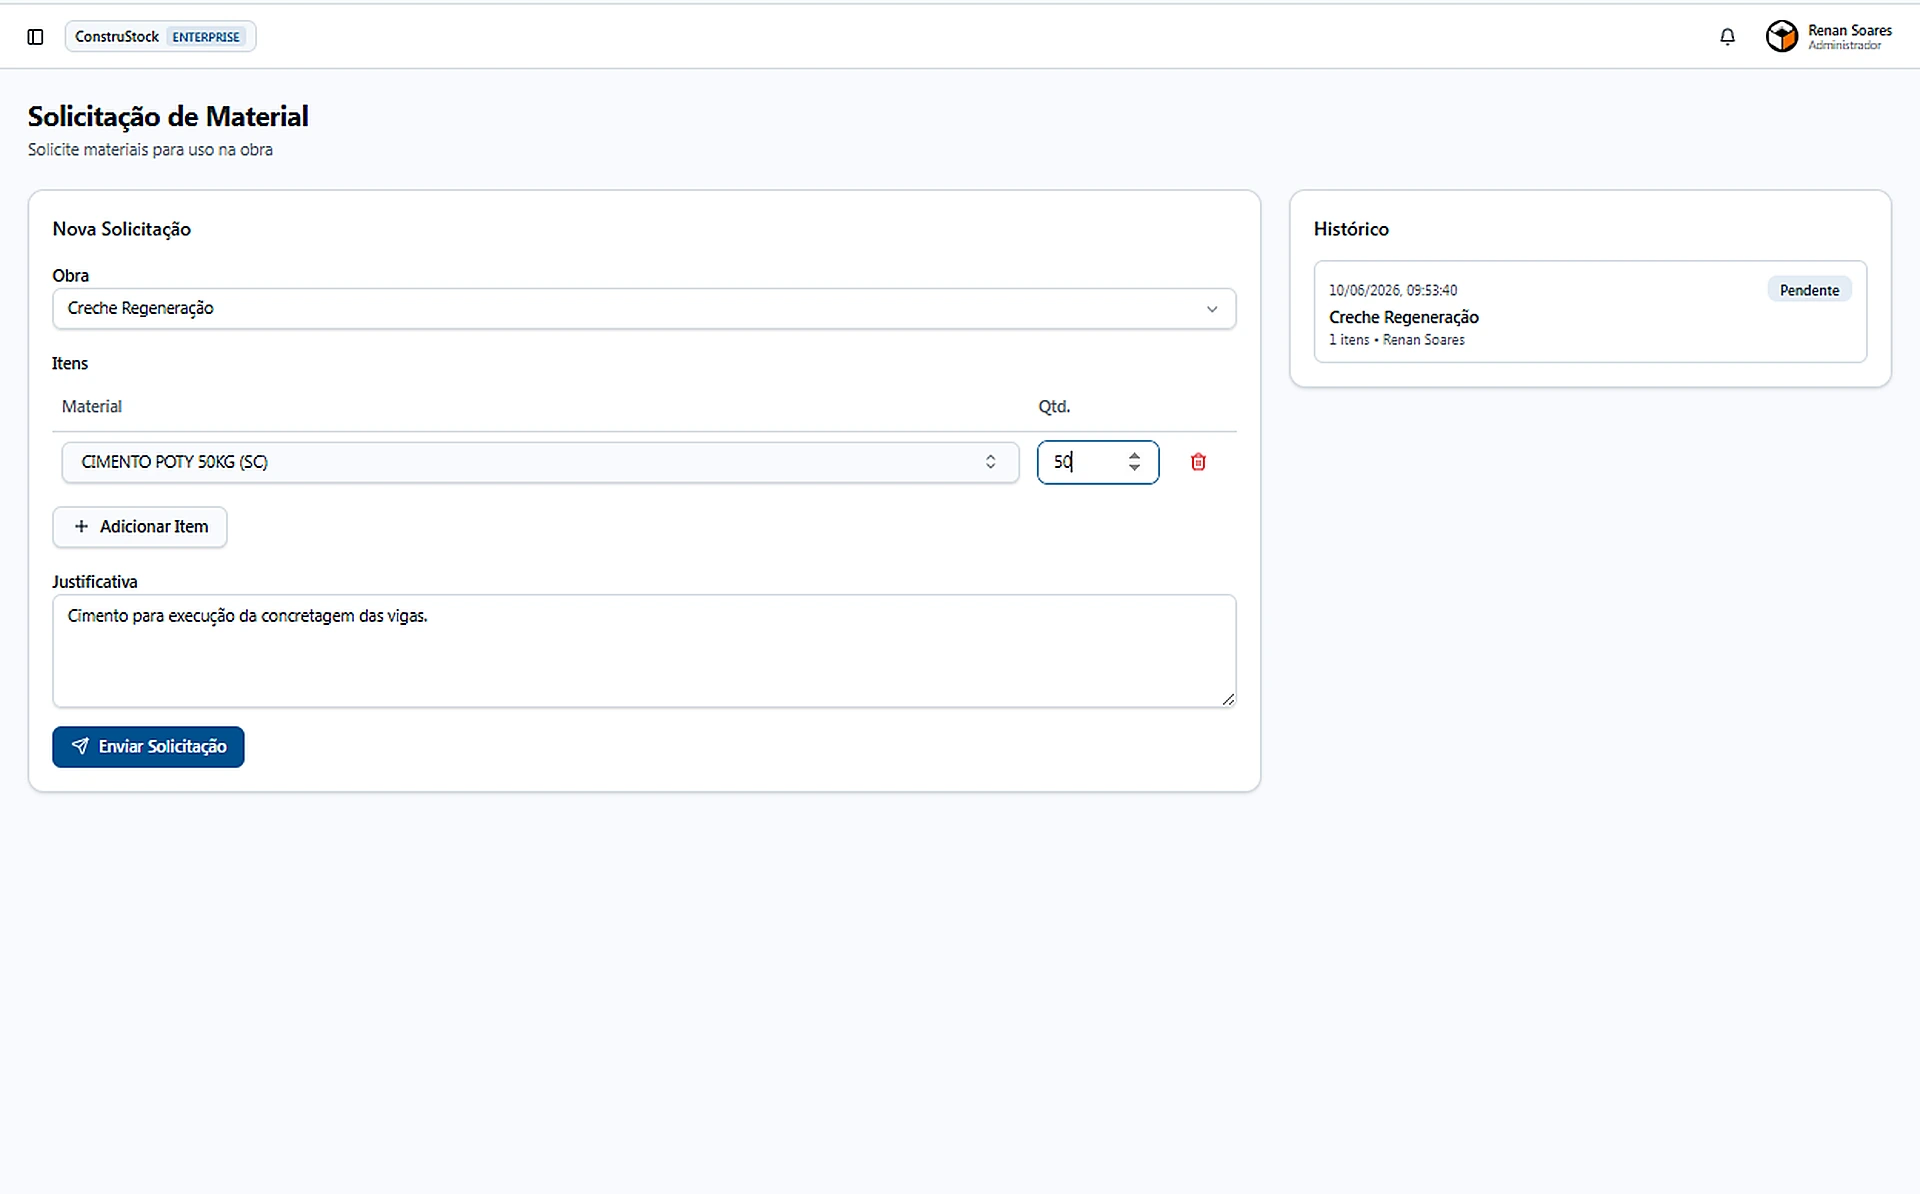
Task: Click the Nova Solicitação heading
Action: [x=122, y=229]
